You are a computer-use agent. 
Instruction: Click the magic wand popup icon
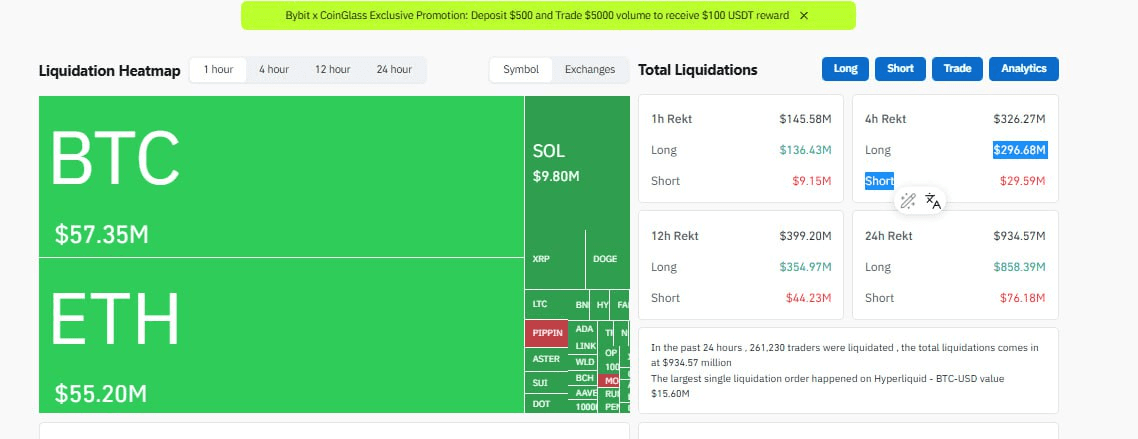[x=908, y=201]
